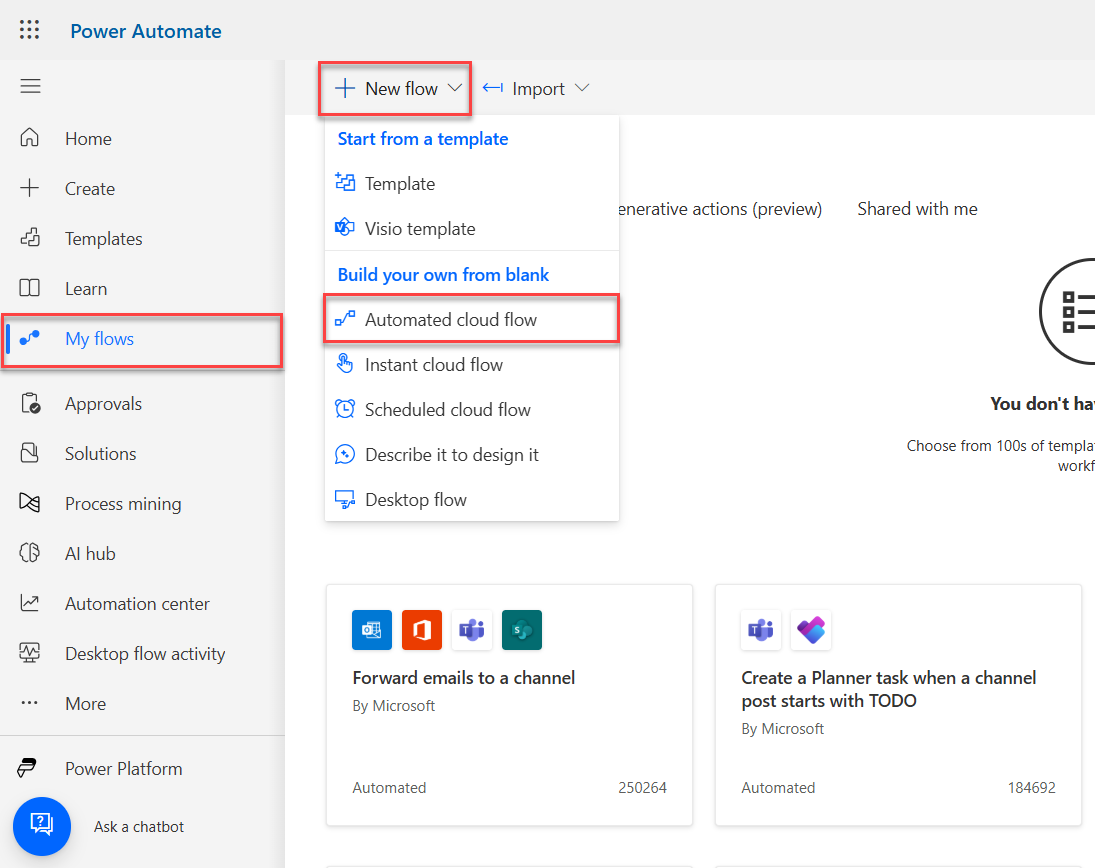The image size is (1095, 868).
Task: Click the Import arrow icon
Action: (493, 88)
